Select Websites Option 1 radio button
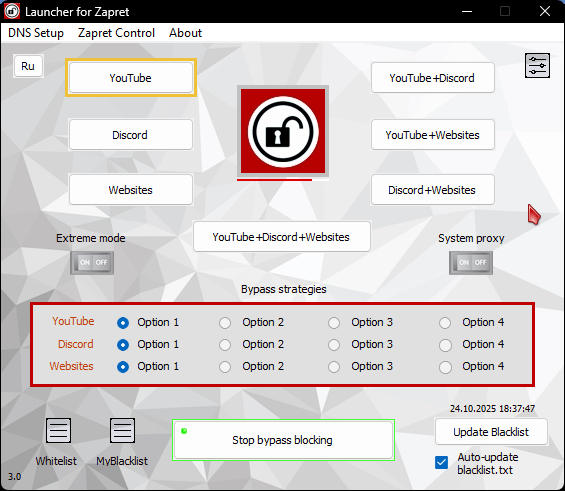This screenshot has width=565, height=491. [123, 367]
